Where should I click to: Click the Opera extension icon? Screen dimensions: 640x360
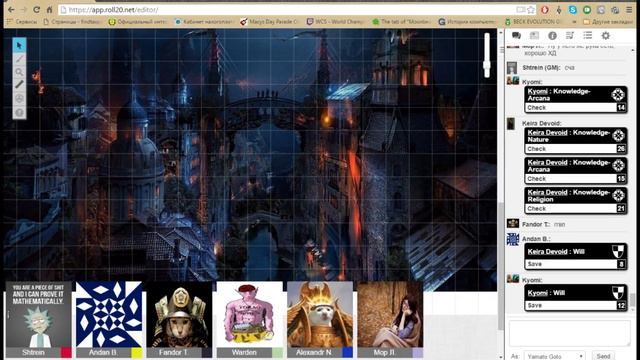point(544,9)
